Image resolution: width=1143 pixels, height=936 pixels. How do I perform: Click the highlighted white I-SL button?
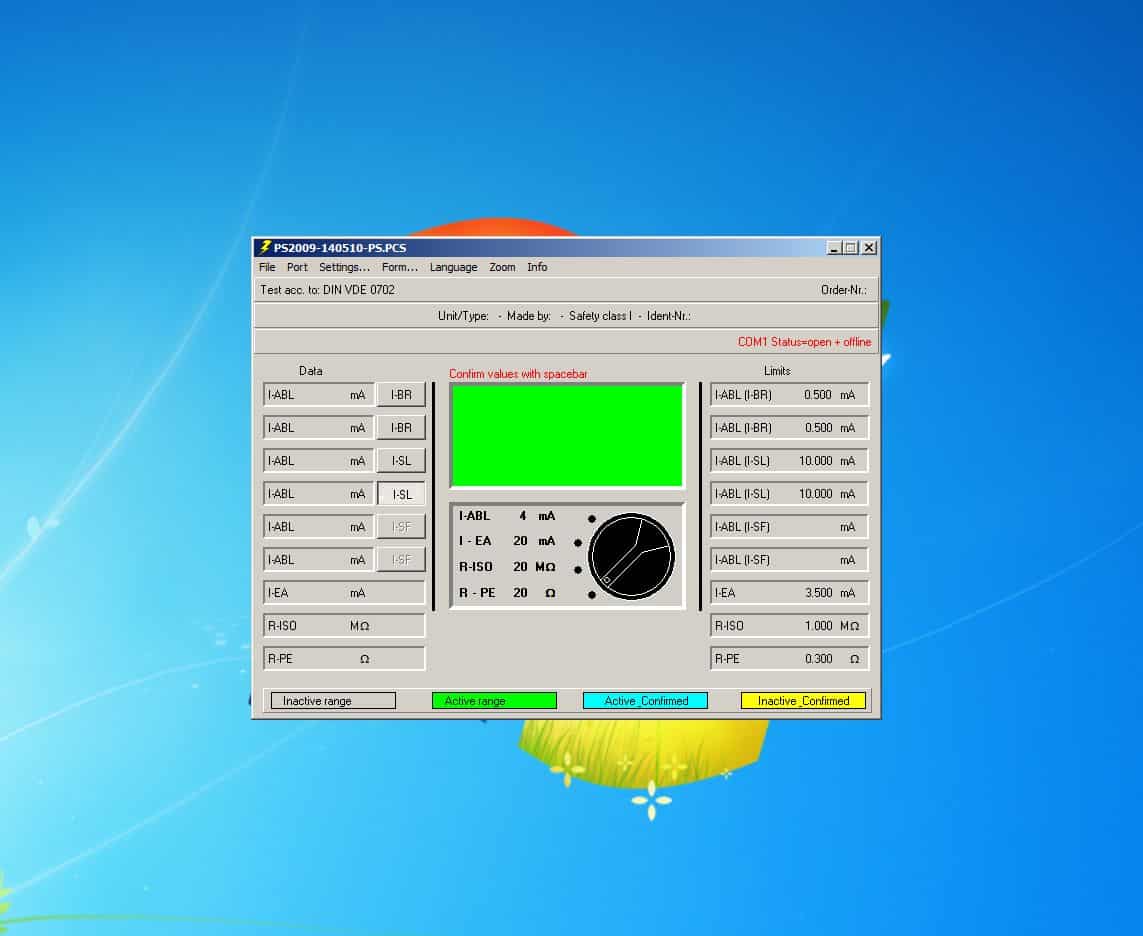click(x=402, y=494)
